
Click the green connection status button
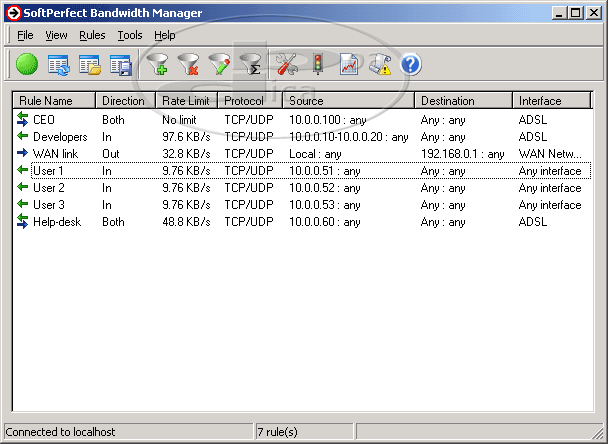point(27,66)
